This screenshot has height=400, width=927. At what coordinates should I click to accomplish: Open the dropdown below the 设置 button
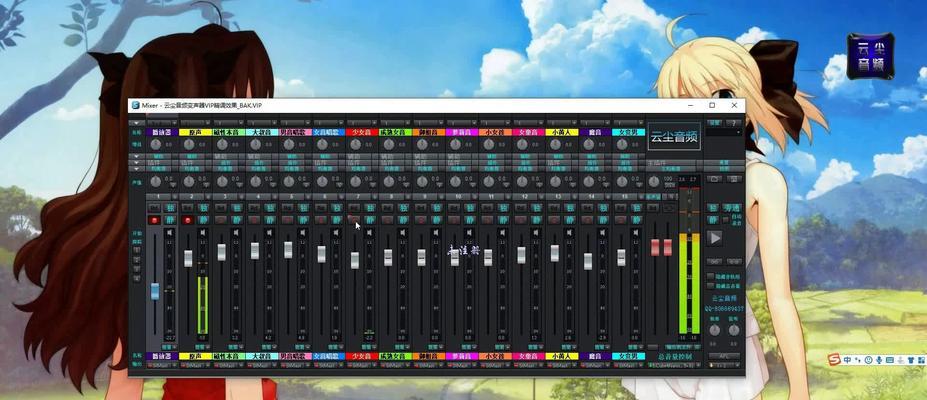click(724, 132)
